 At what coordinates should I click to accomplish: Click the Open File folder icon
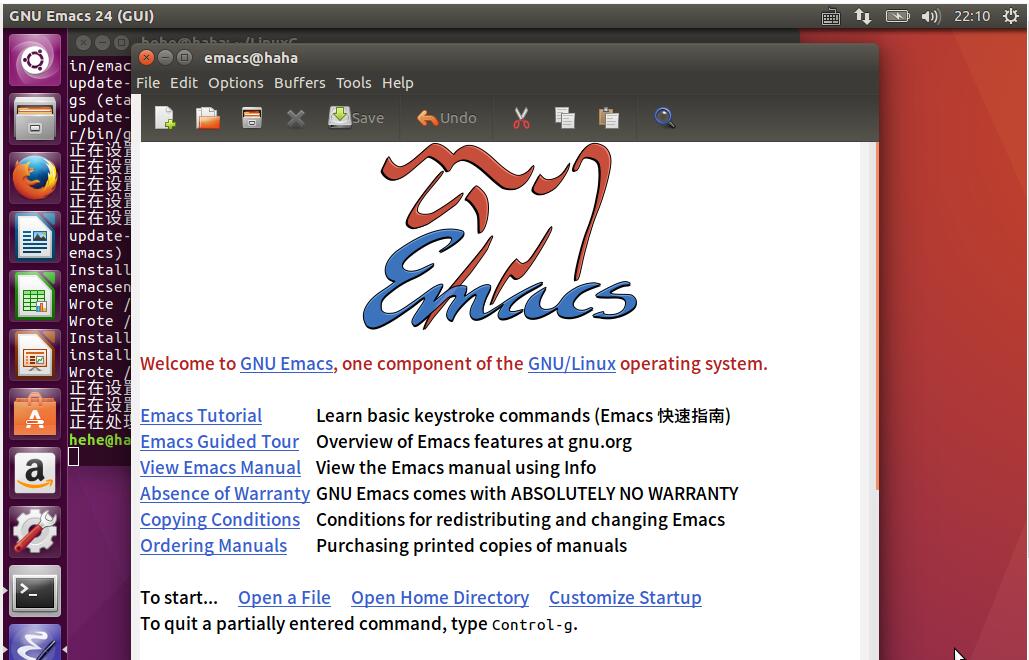tap(208, 118)
